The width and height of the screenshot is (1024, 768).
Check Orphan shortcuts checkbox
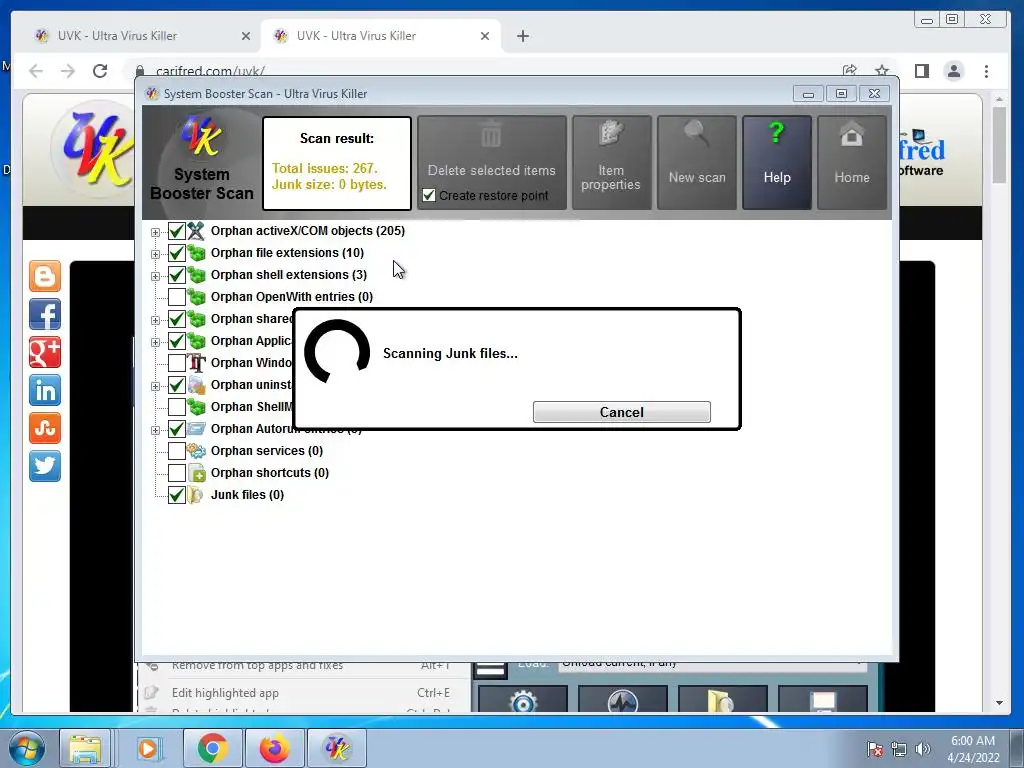point(176,473)
